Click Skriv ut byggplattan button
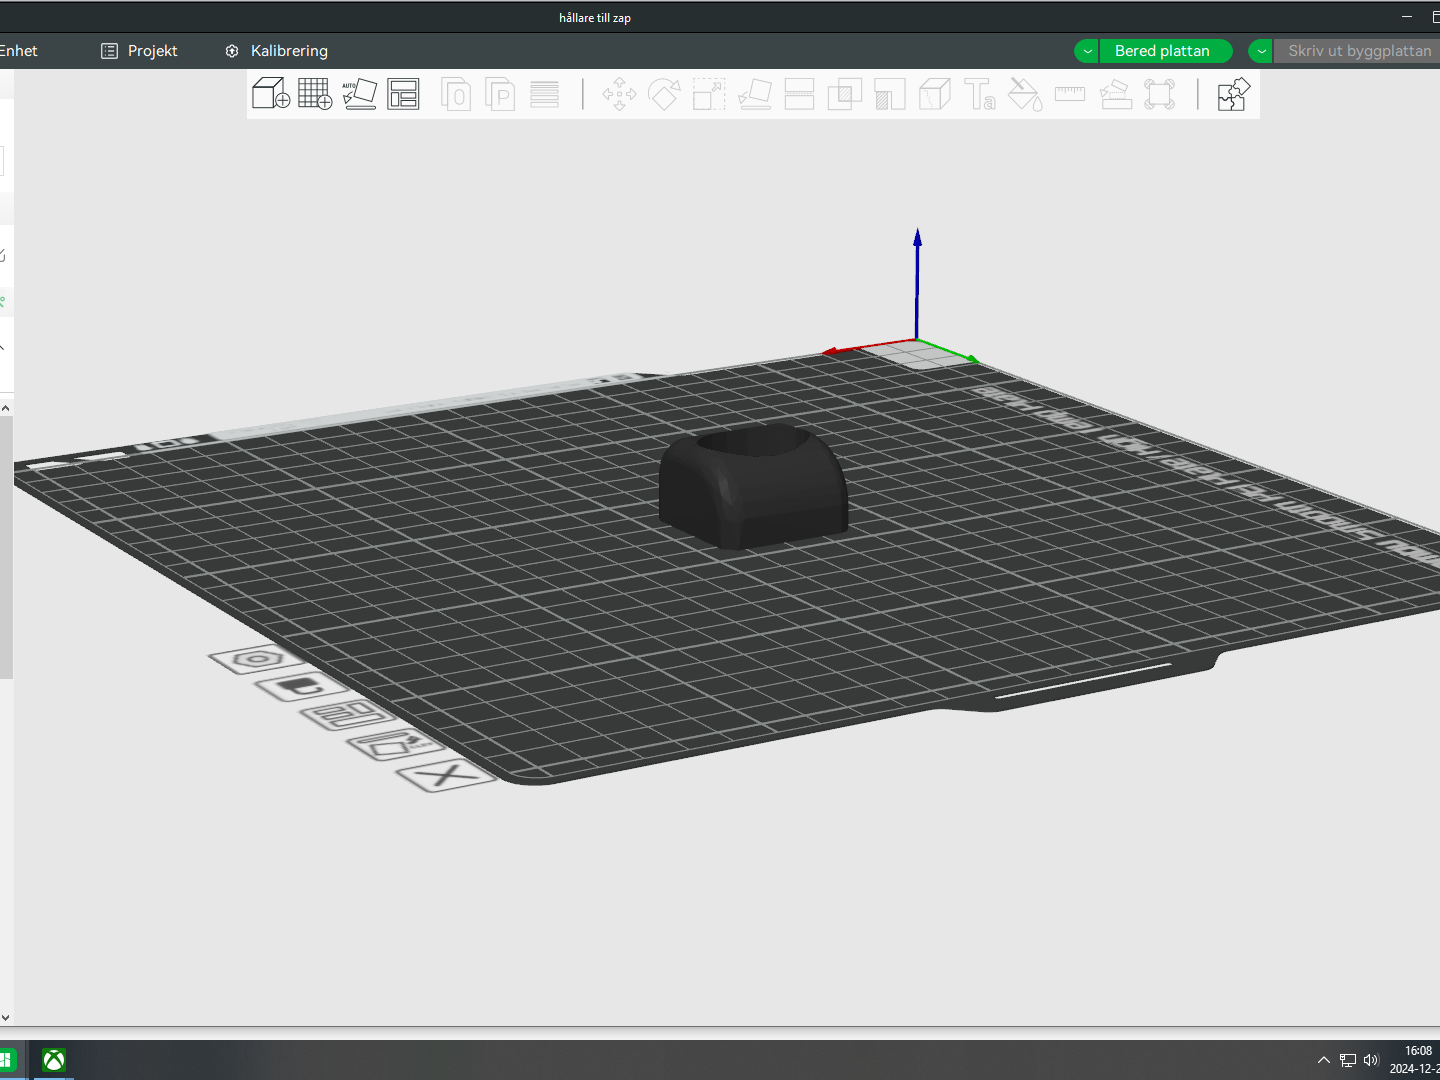This screenshot has width=1440, height=1080. pos(1358,51)
